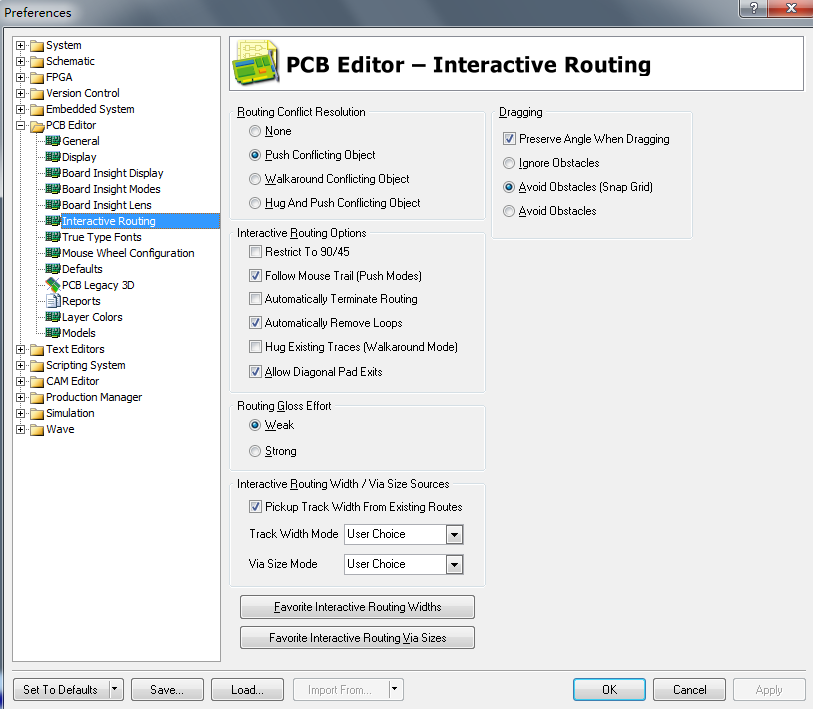Select Walkaround Conflicting Object radio option
The height and width of the screenshot is (709, 813).
(256, 179)
